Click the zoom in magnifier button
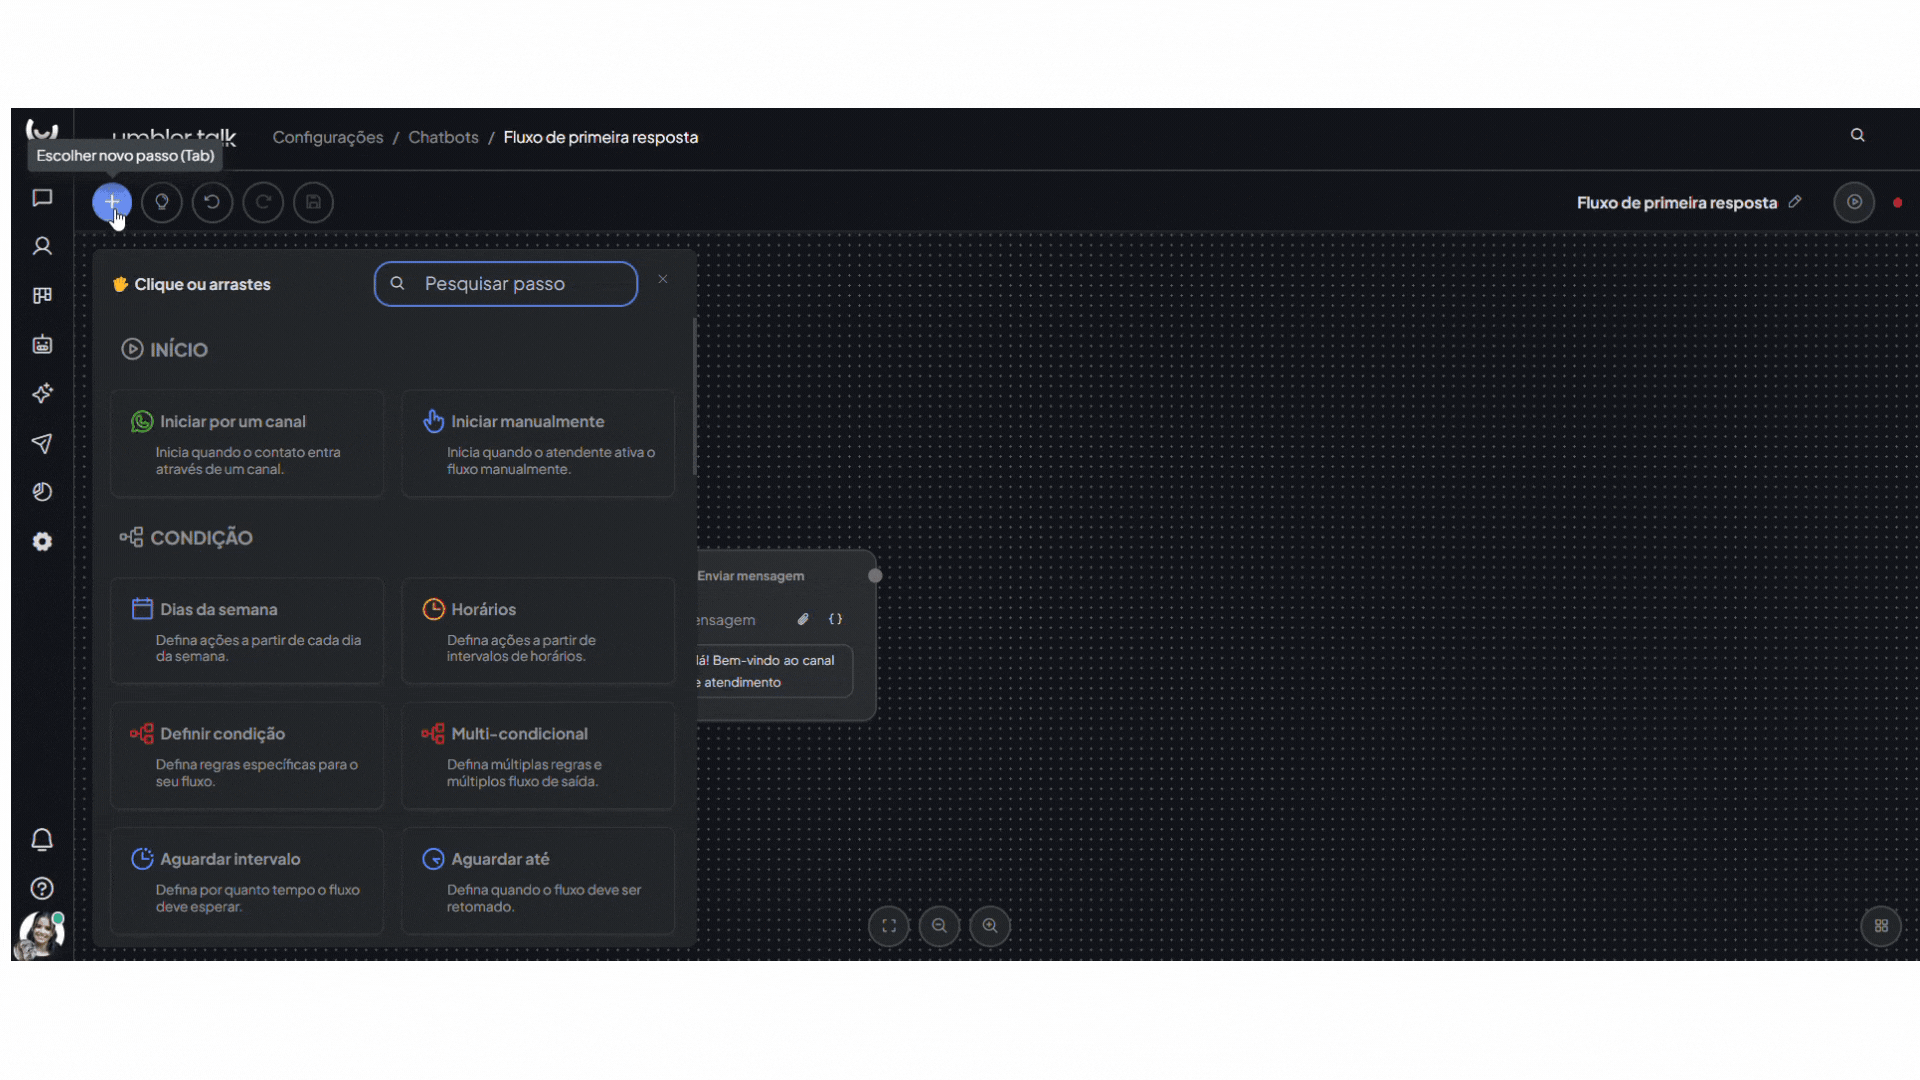 [990, 926]
